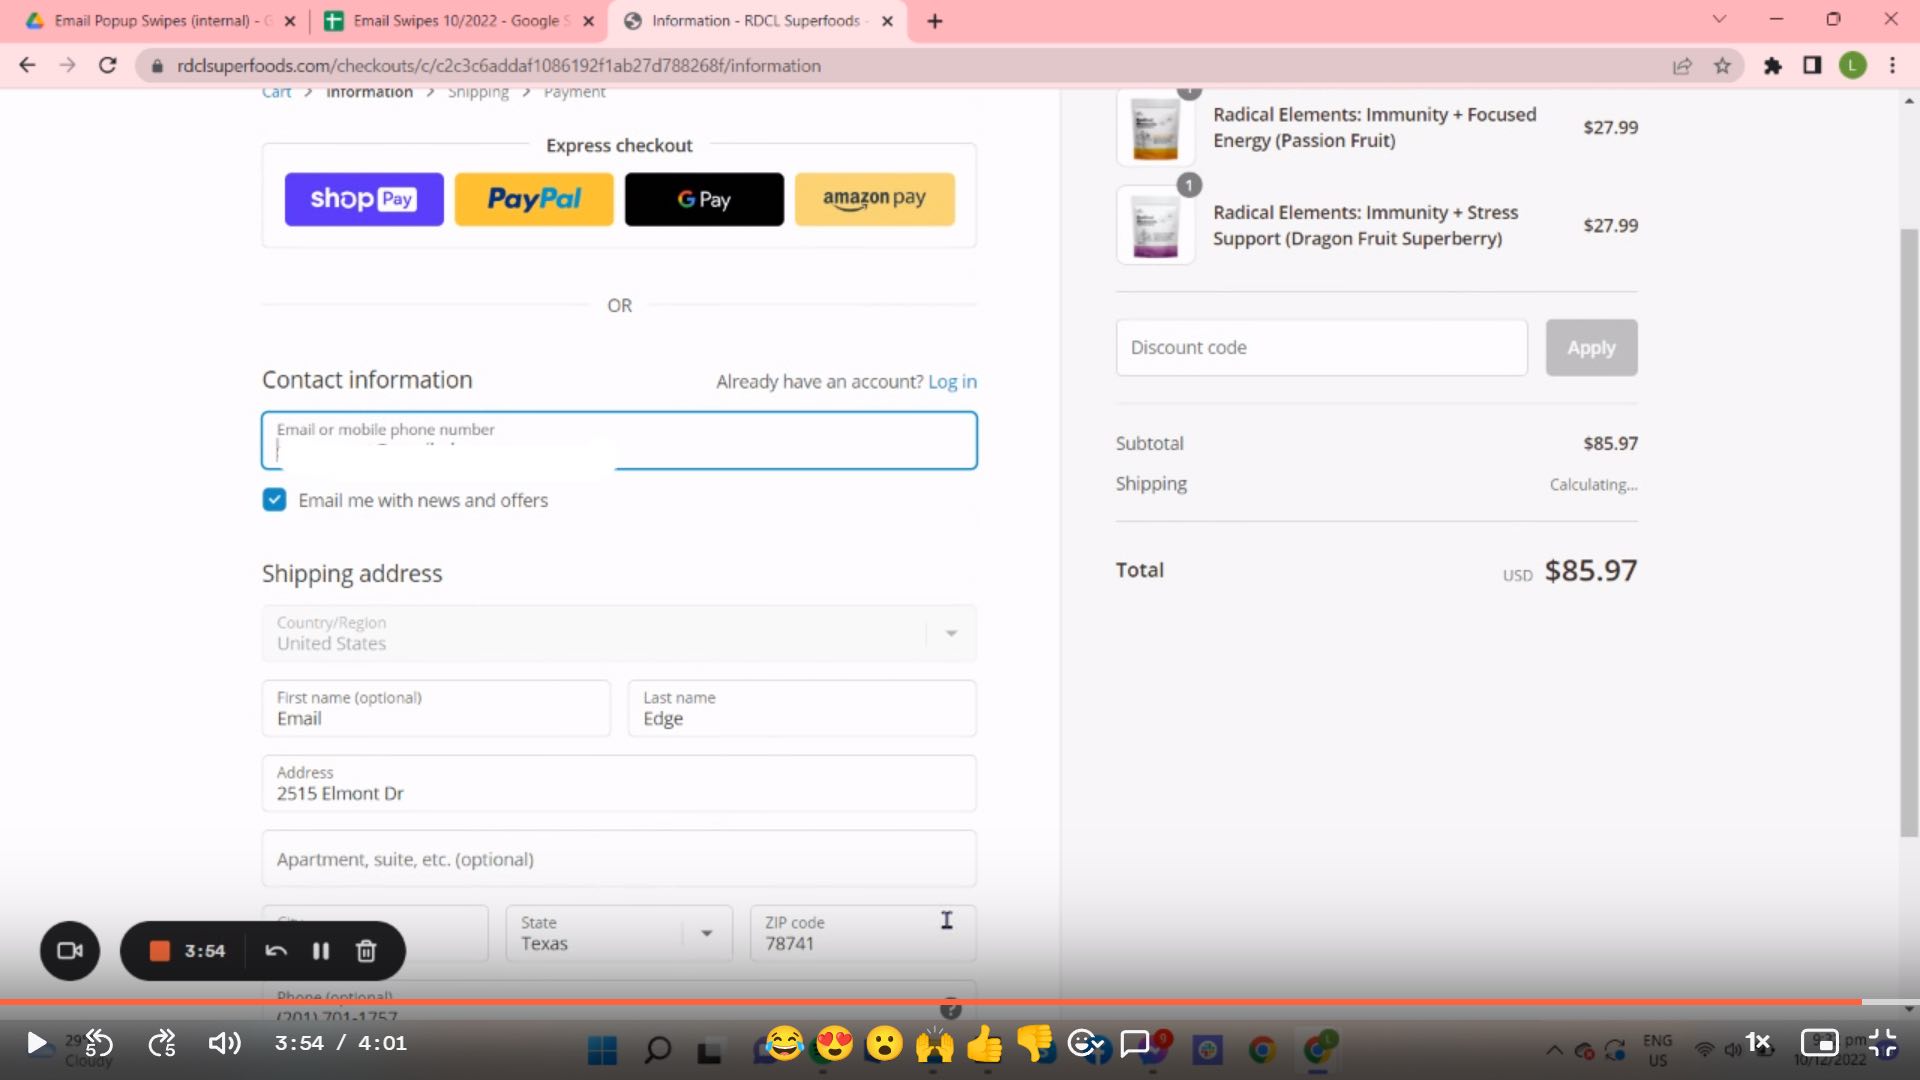Click the recording stop square
The width and height of the screenshot is (1920, 1080).
[x=160, y=951]
